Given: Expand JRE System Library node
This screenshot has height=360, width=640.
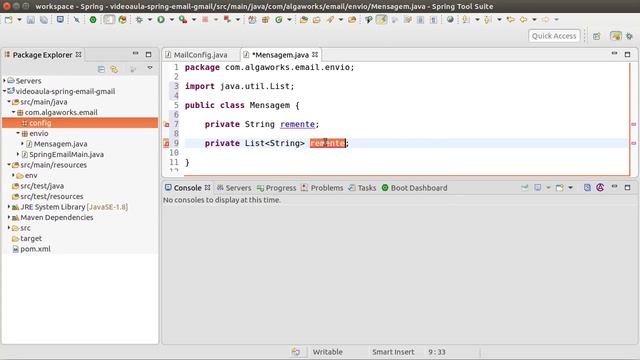Looking at the screenshot, I should point(9,207).
